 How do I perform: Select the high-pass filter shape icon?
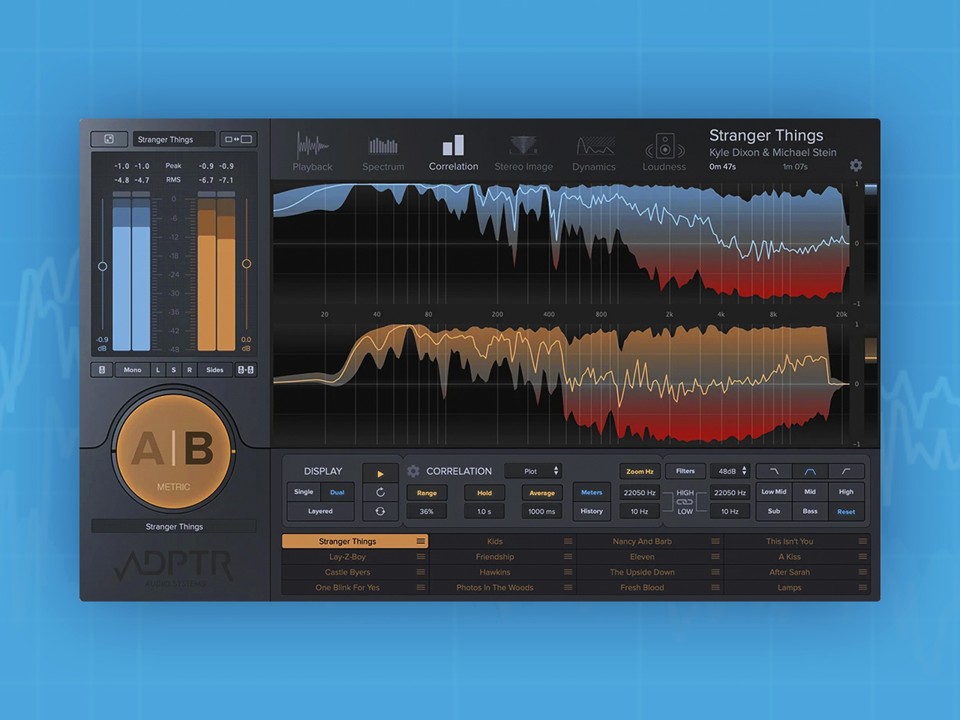(846, 471)
